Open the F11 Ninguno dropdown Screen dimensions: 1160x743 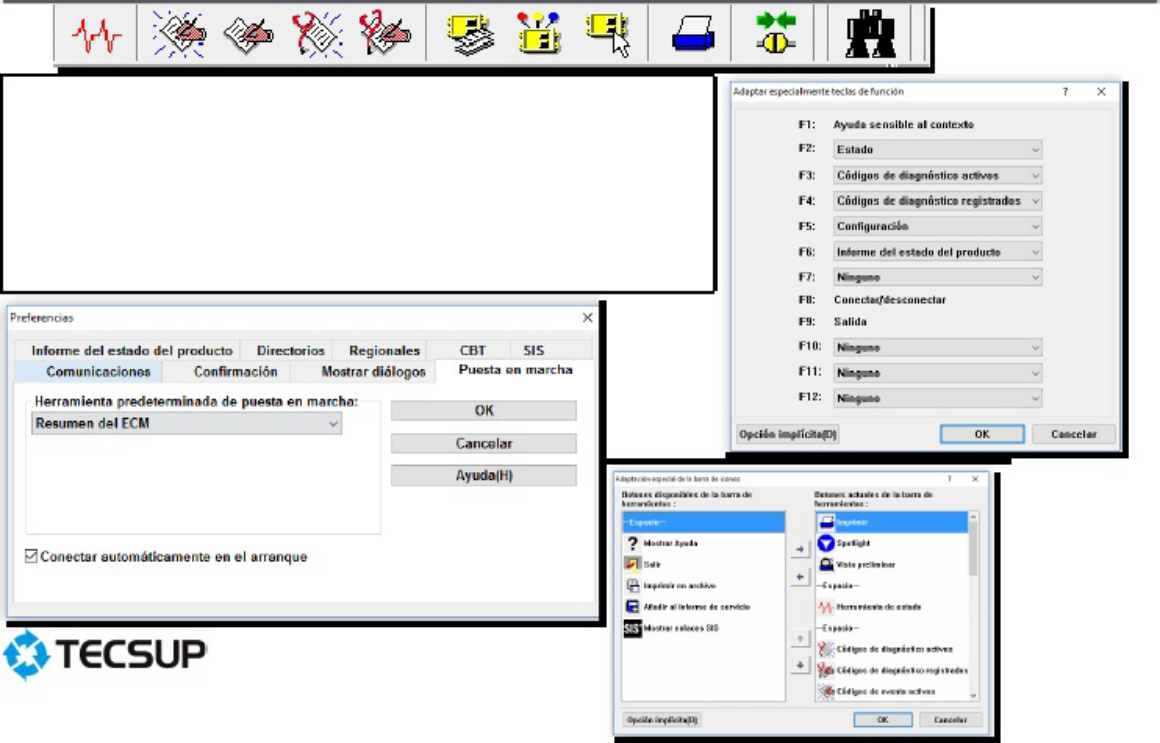tap(937, 373)
